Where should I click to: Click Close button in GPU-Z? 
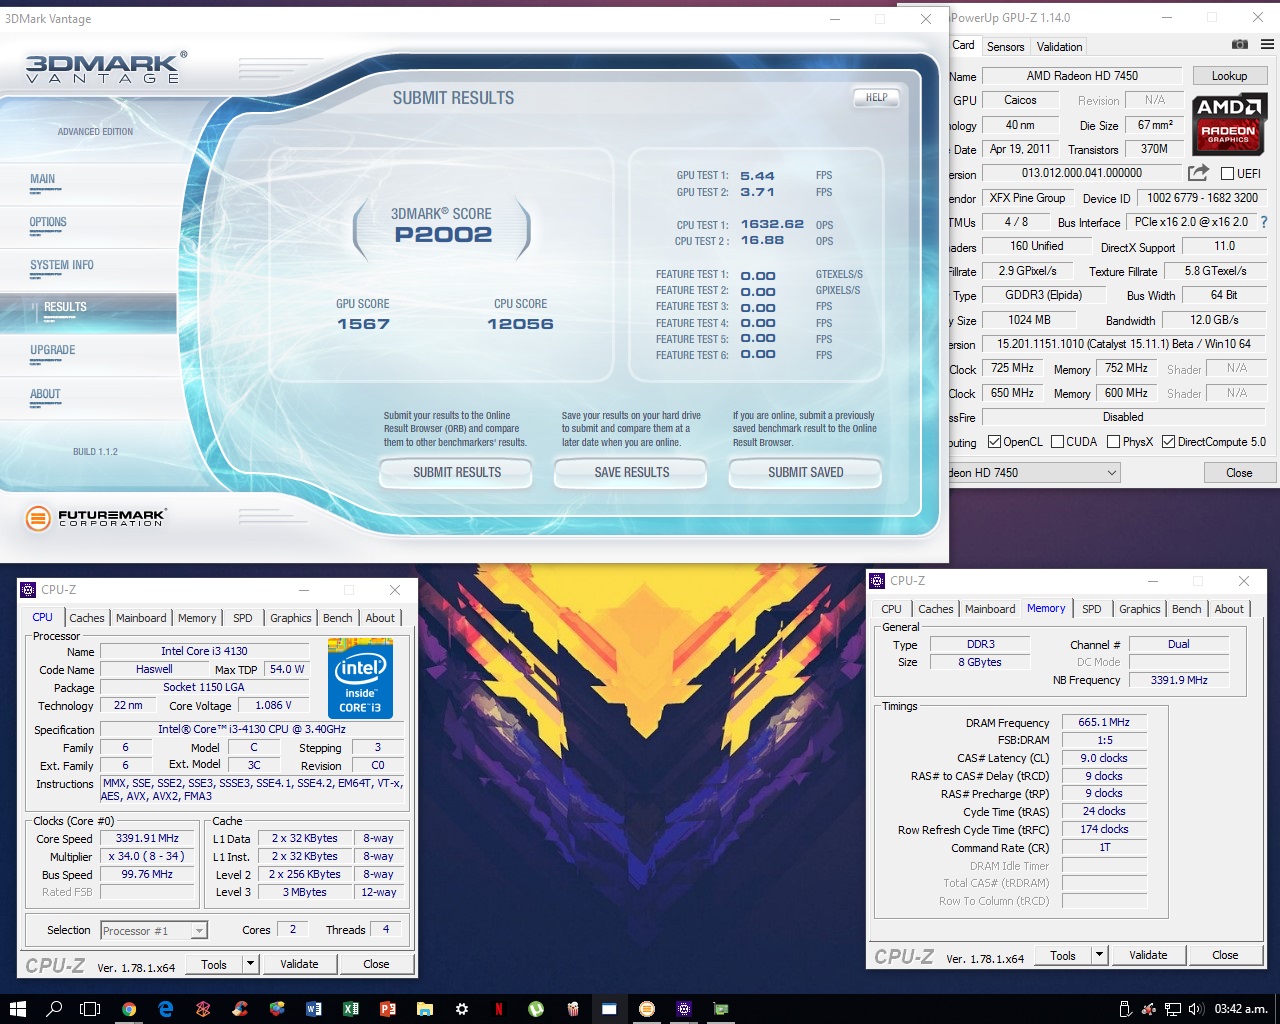(x=1239, y=473)
